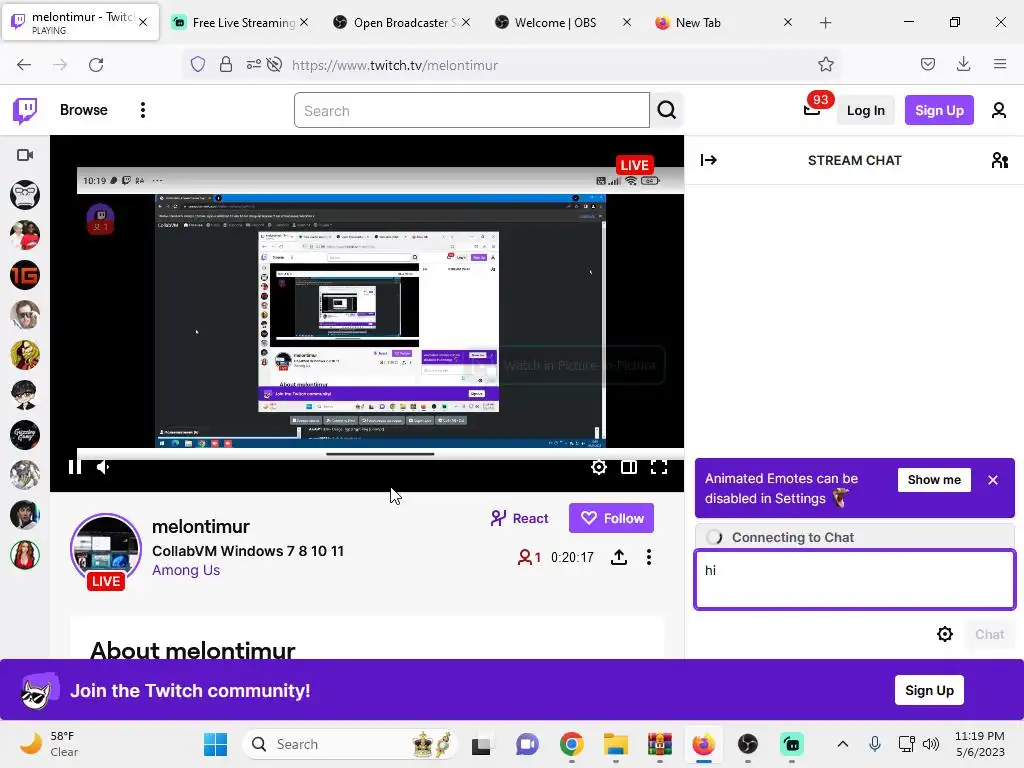
Task: Open chat settings gear icon
Action: pyautogui.click(x=945, y=634)
